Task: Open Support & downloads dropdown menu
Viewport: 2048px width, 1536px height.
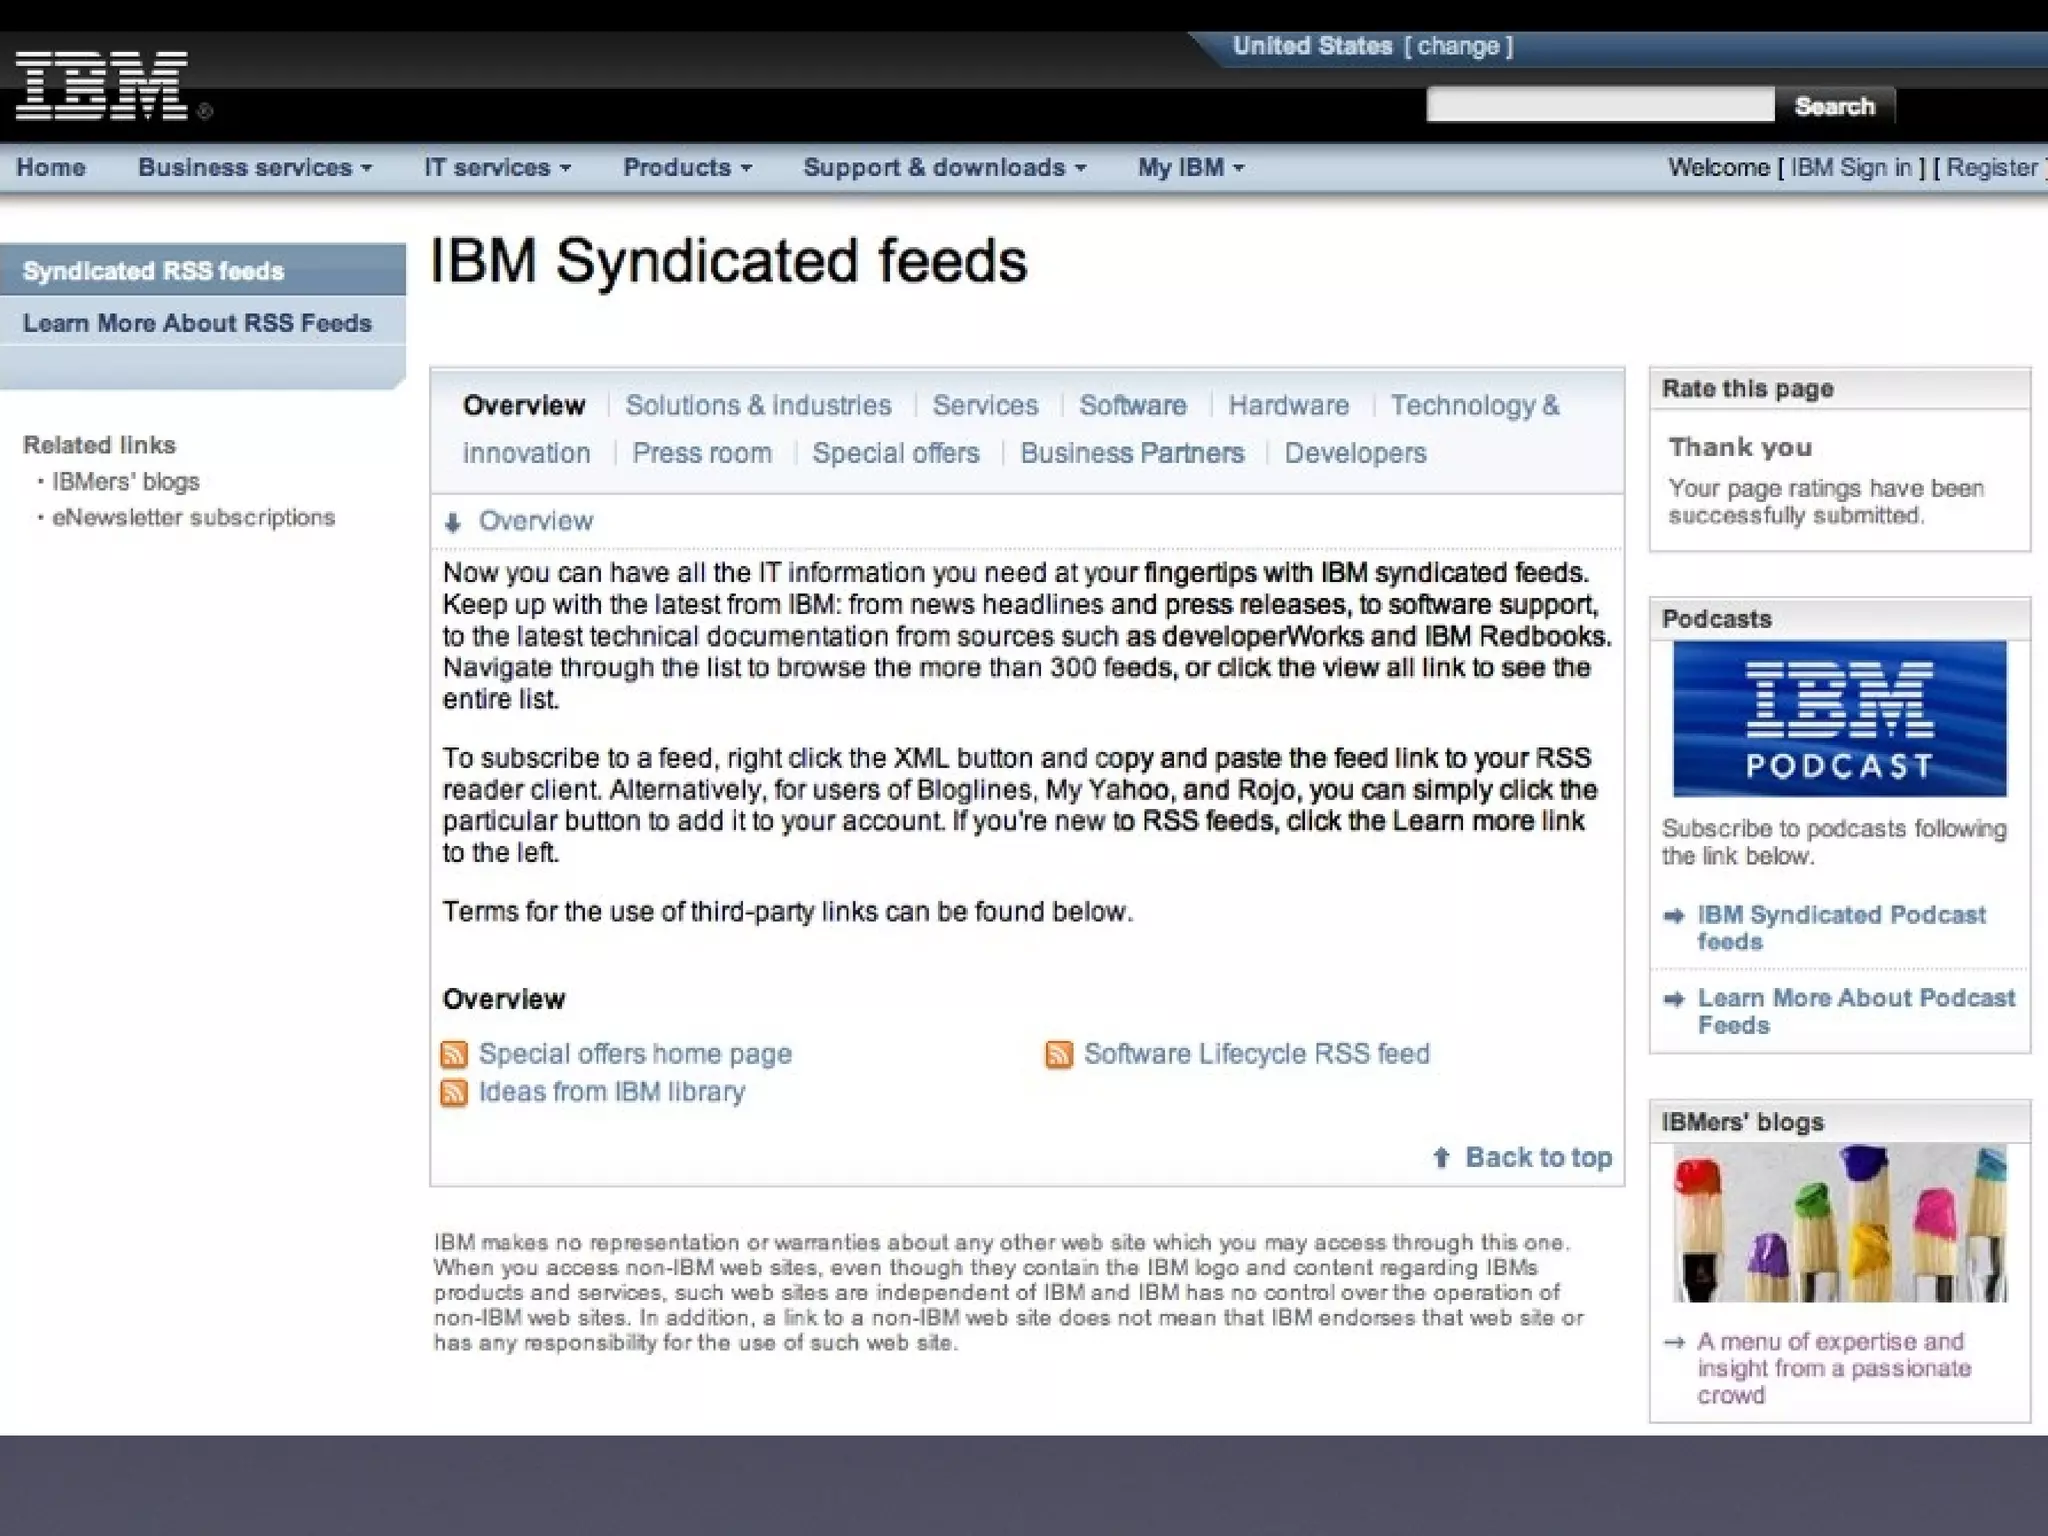Action: coord(944,168)
